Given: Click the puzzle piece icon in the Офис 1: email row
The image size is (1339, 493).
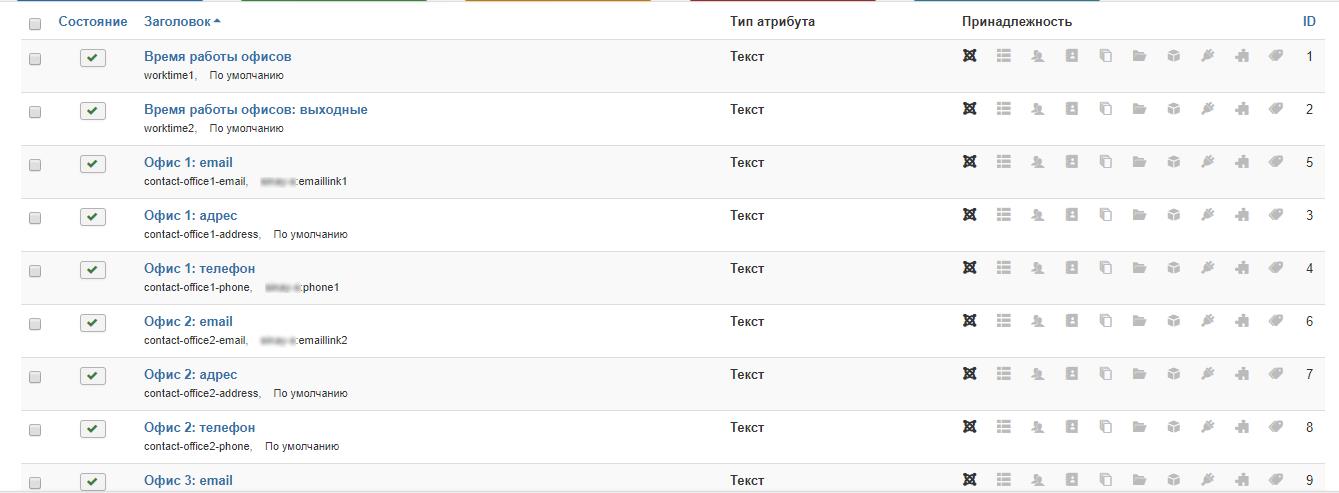Looking at the screenshot, I should [1242, 162].
